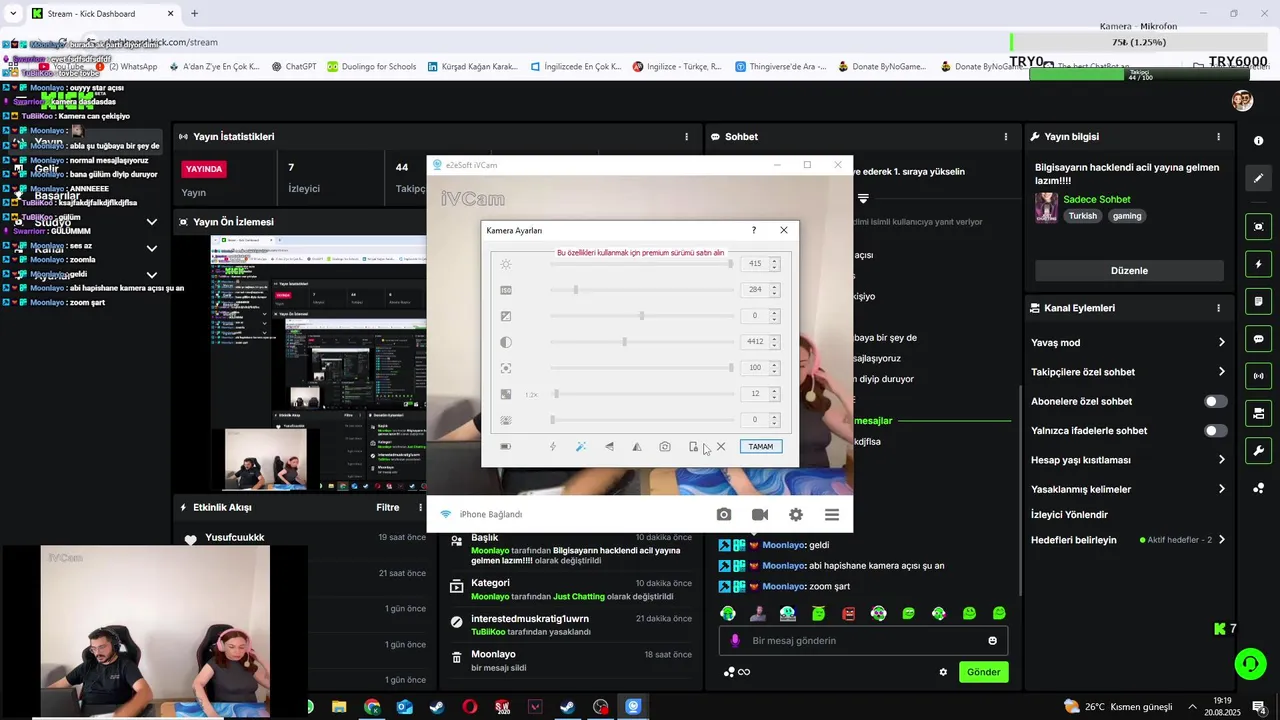1280x720 pixels.
Task: Decrease ISO value 284 with down arrow
Action: [x=774, y=293]
